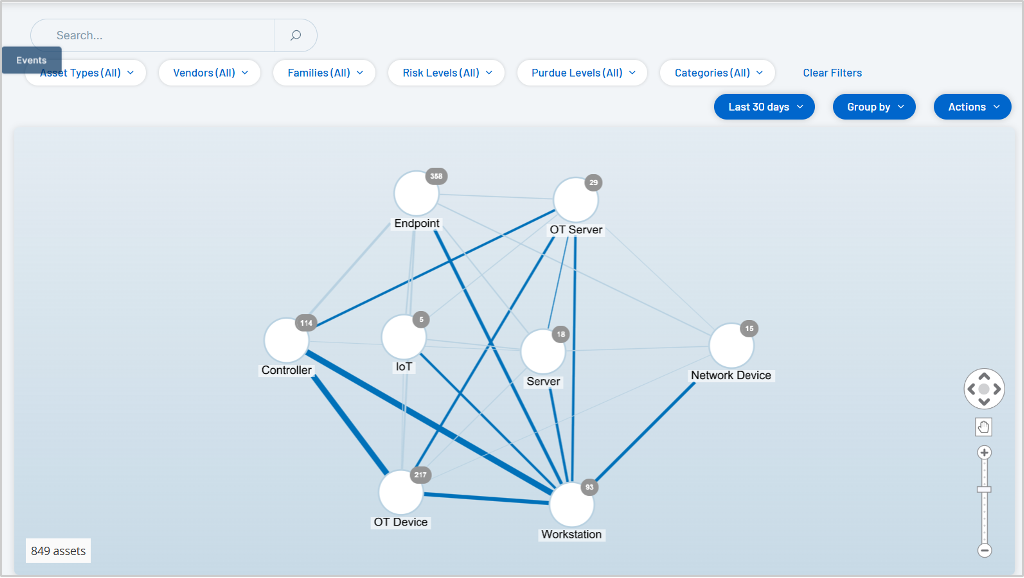
Task: Click the OT Server label text
Action: 576,230
